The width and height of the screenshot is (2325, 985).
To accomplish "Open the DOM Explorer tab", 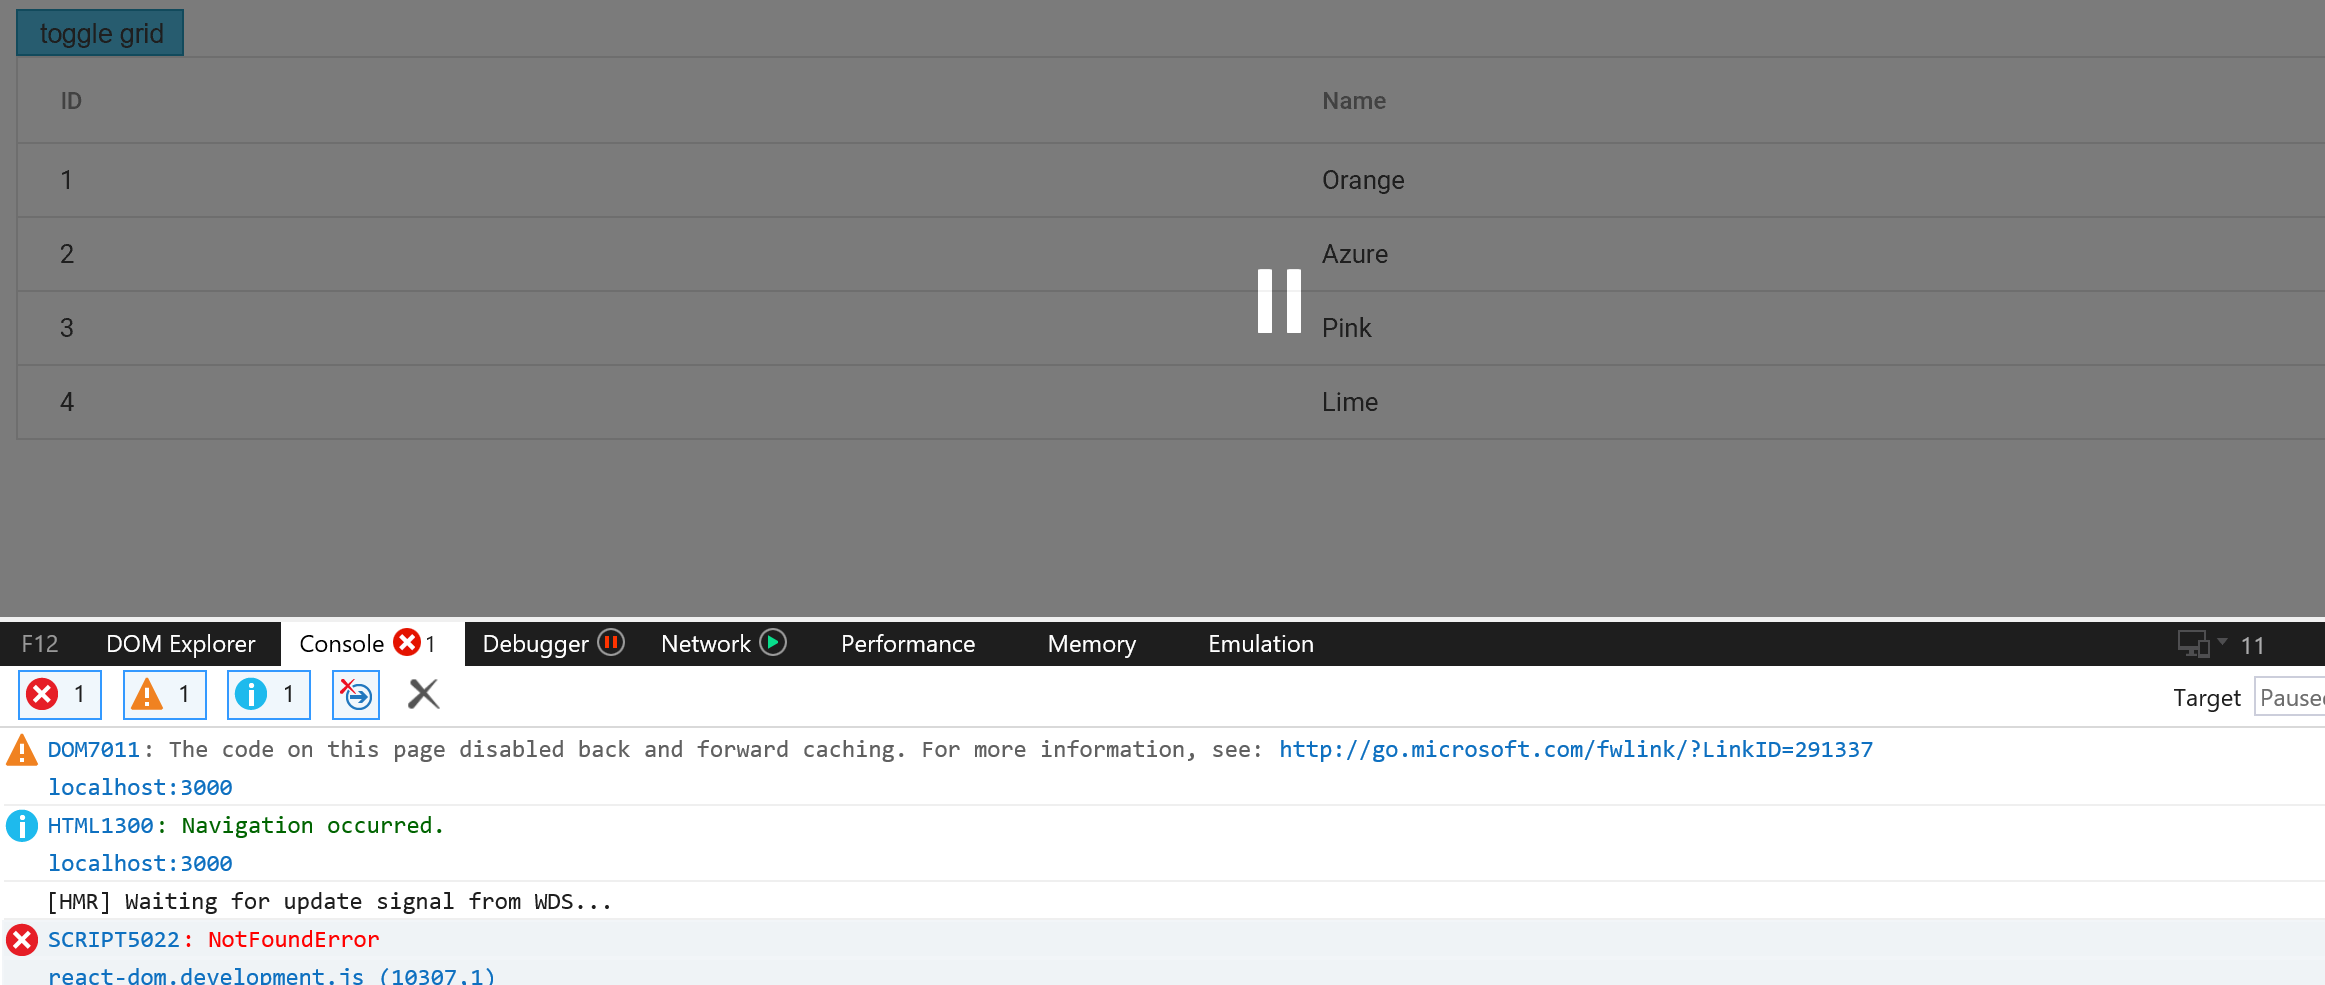I will tap(181, 644).
